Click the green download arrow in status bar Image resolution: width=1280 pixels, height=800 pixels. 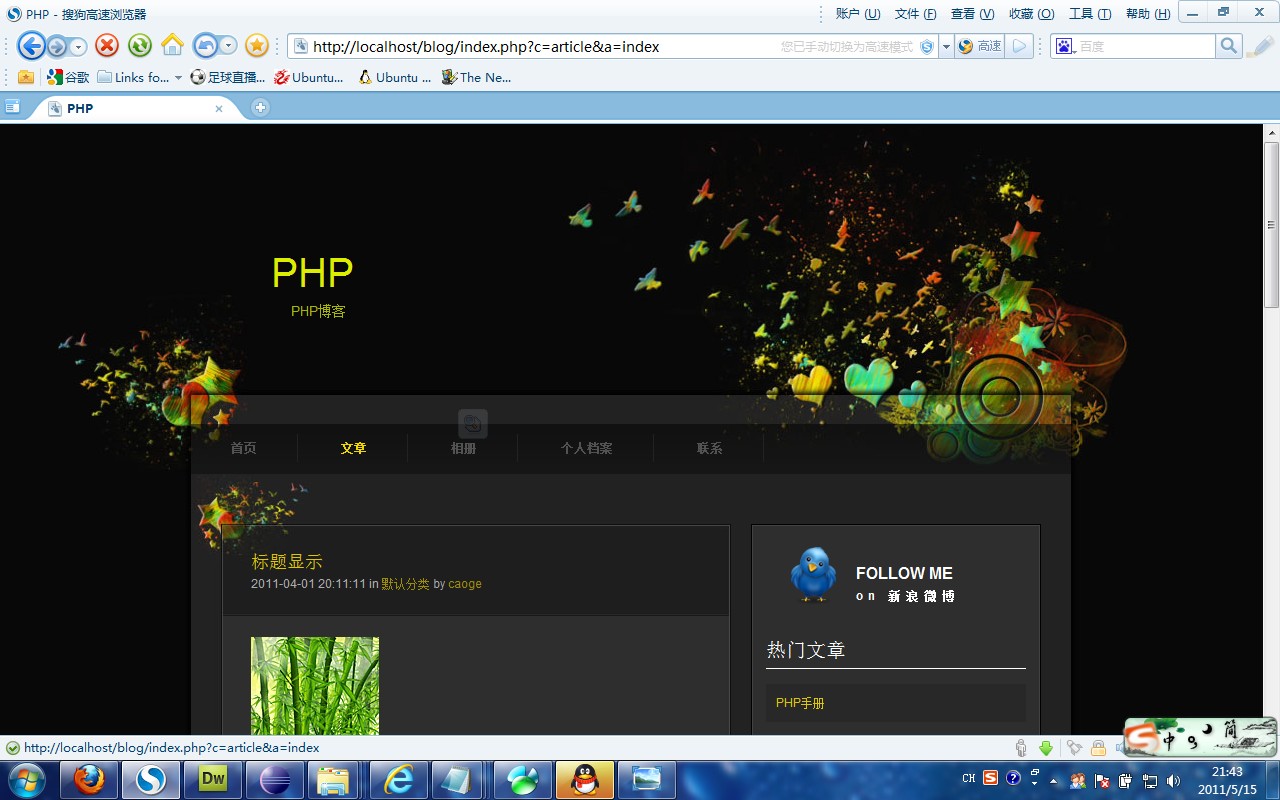point(1046,748)
